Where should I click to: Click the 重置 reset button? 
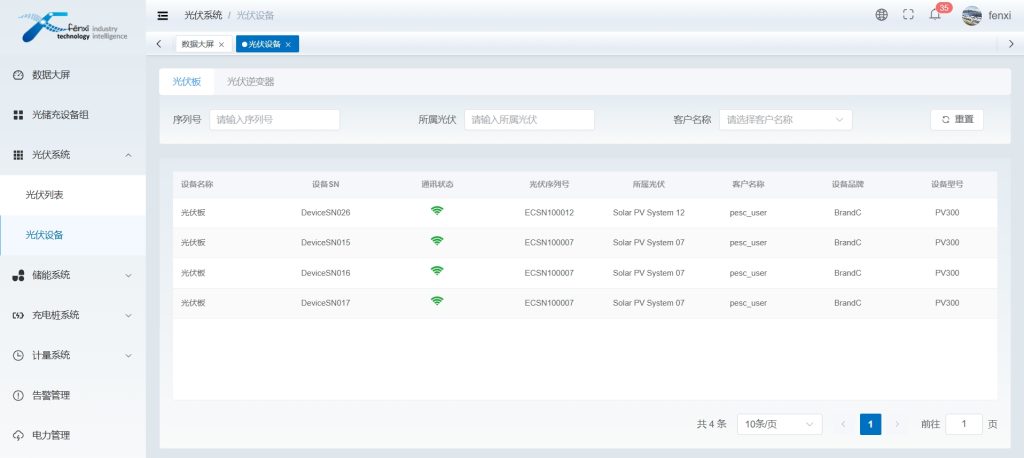tap(956, 120)
